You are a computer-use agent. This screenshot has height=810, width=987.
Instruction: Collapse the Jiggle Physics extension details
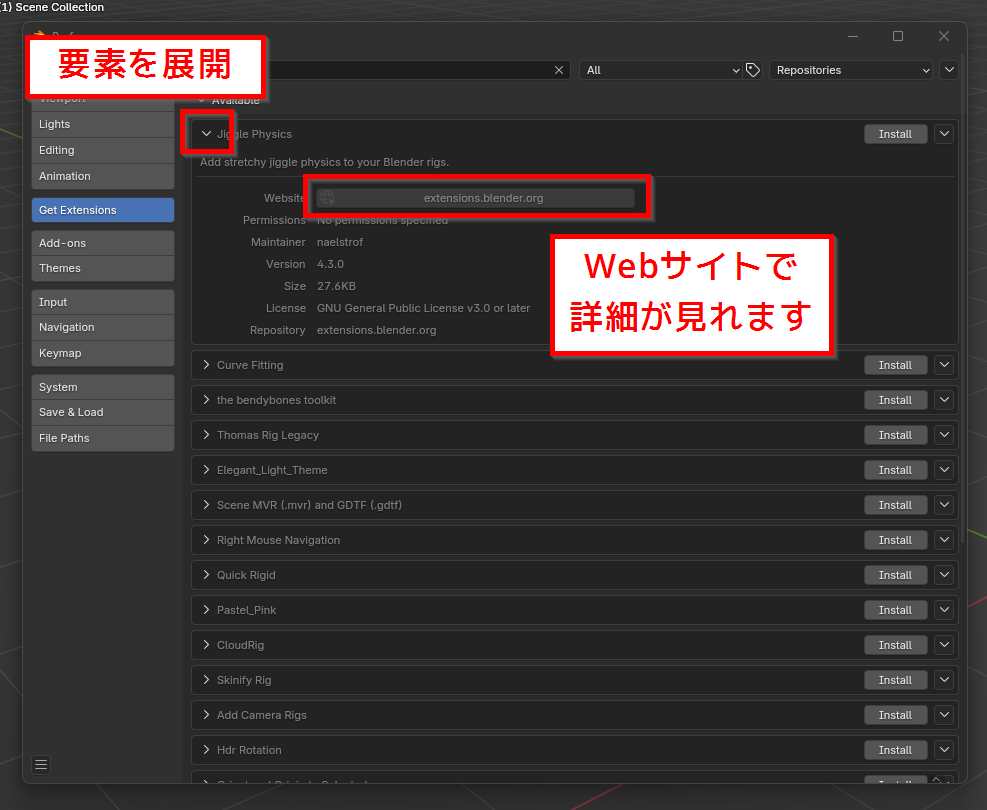(207, 134)
